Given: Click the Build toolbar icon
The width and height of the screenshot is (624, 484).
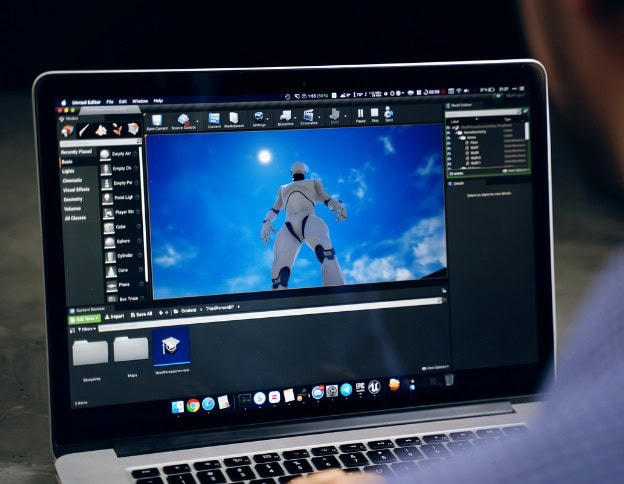Looking at the screenshot, I should pyautogui.click(x=335, y=116).
